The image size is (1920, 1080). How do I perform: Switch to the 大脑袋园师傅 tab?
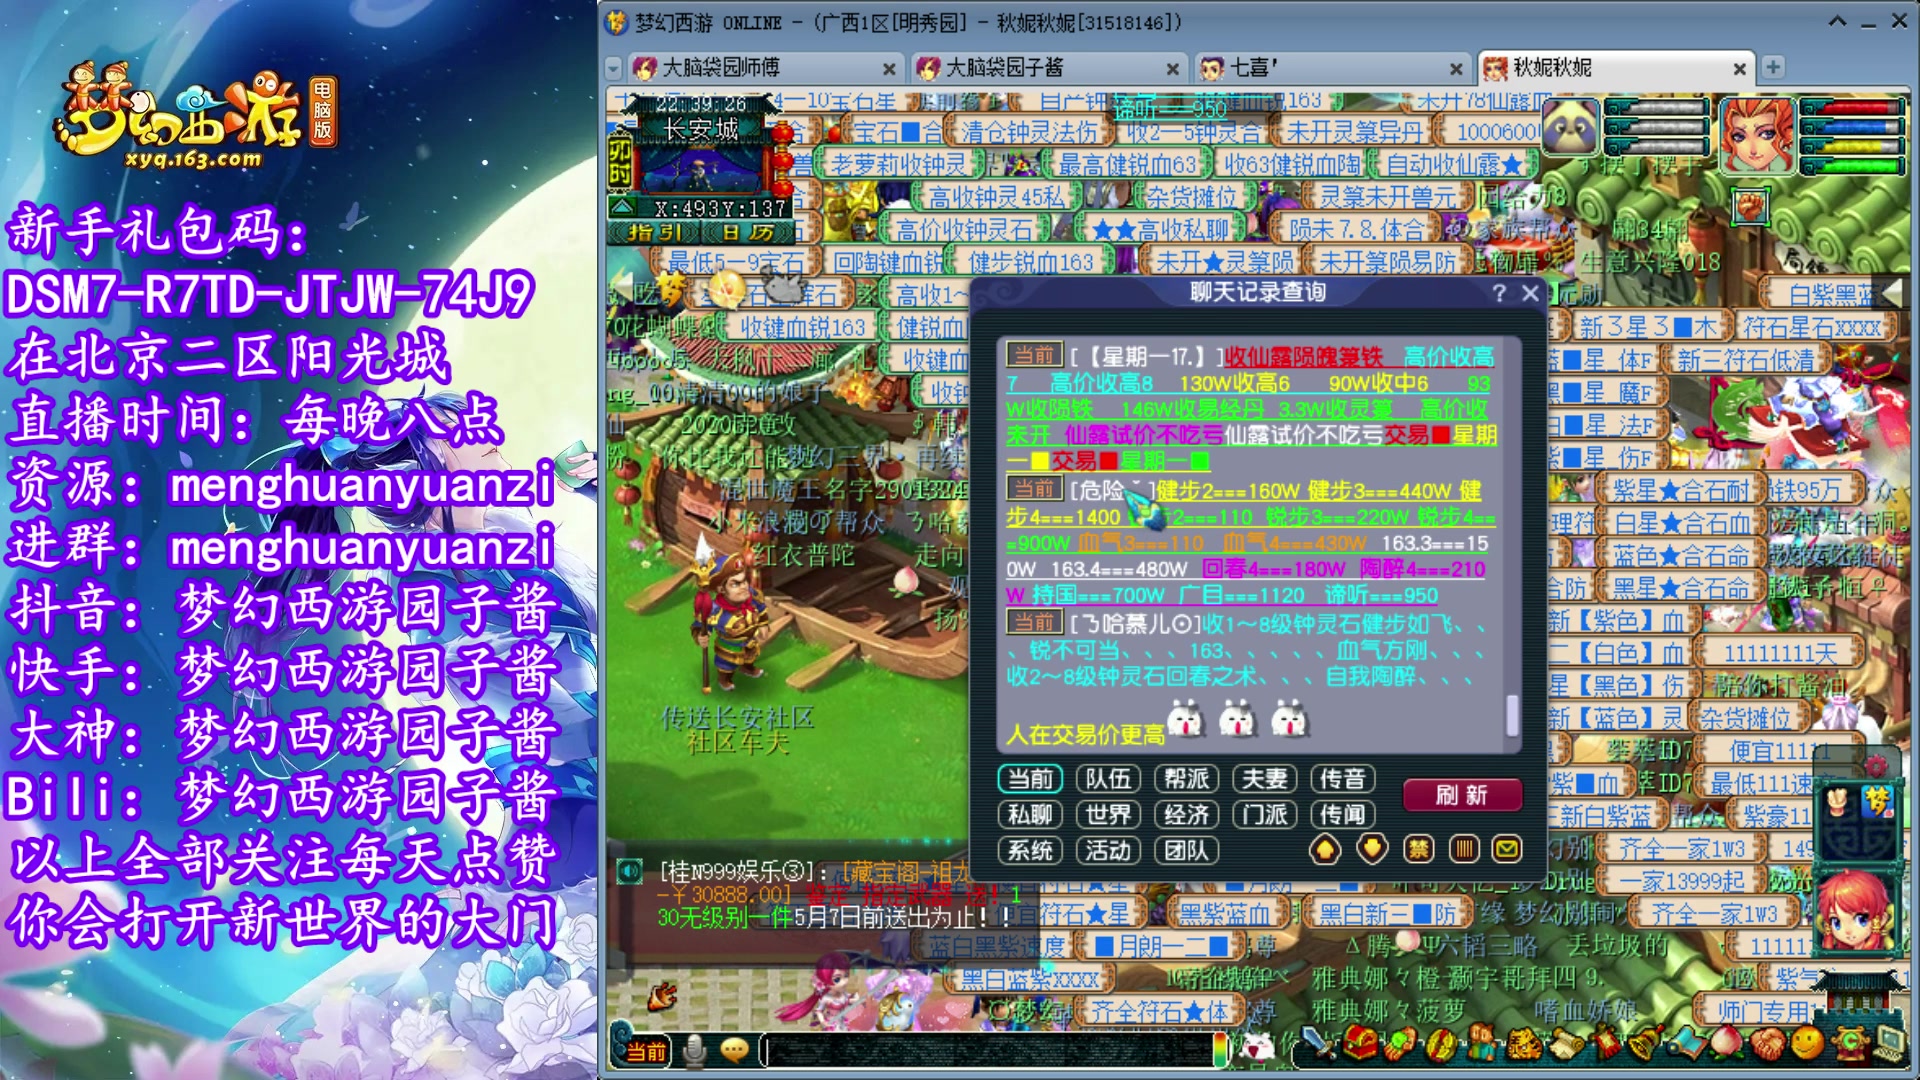(x=765, y=68)
